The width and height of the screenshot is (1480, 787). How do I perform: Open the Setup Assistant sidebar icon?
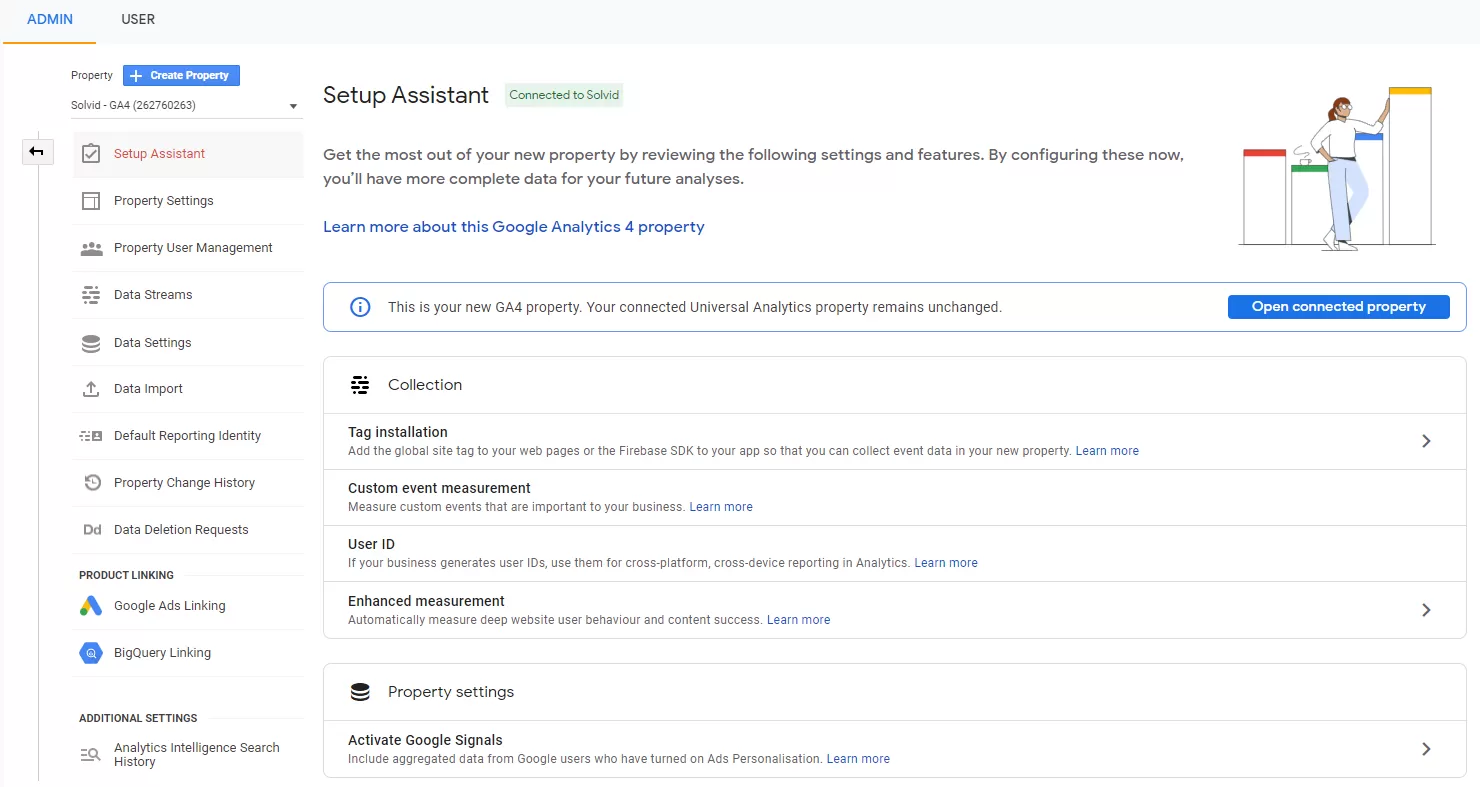tap(91, 154)
